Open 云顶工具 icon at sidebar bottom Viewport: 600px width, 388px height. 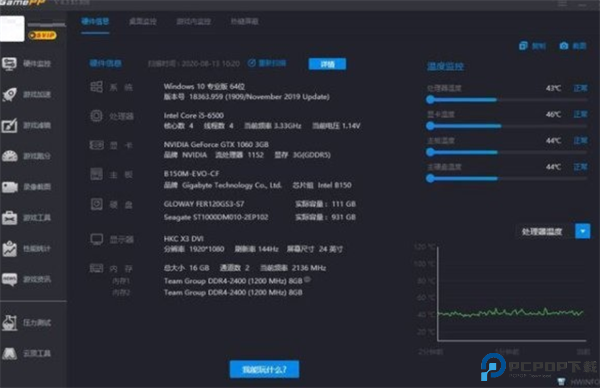point(9,353)
